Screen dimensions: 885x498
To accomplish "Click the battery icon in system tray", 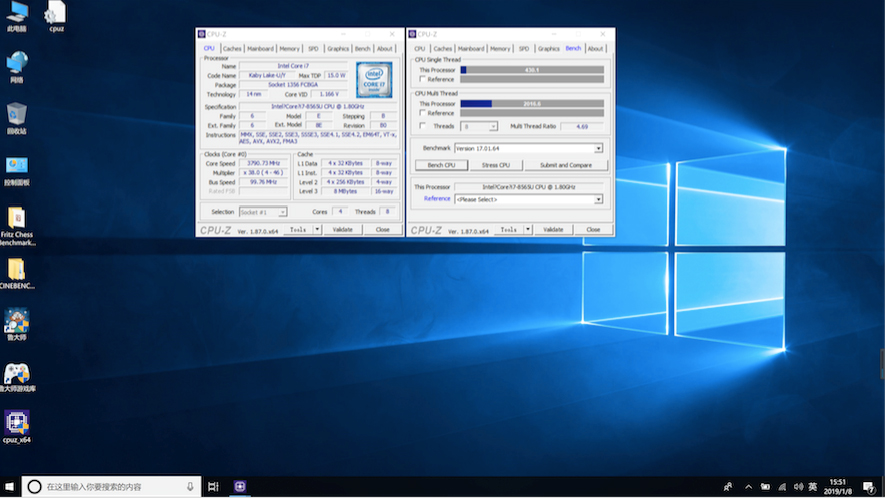I will (x=765, y=487).
